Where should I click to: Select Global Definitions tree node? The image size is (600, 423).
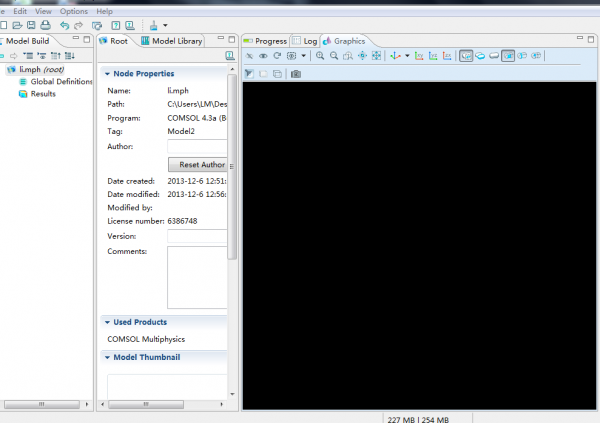56,82
